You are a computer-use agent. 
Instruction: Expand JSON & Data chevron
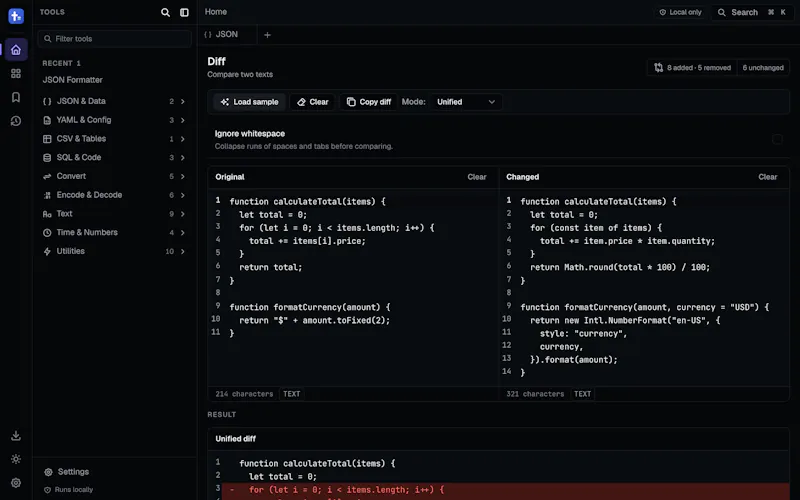(x=183, y=102)
